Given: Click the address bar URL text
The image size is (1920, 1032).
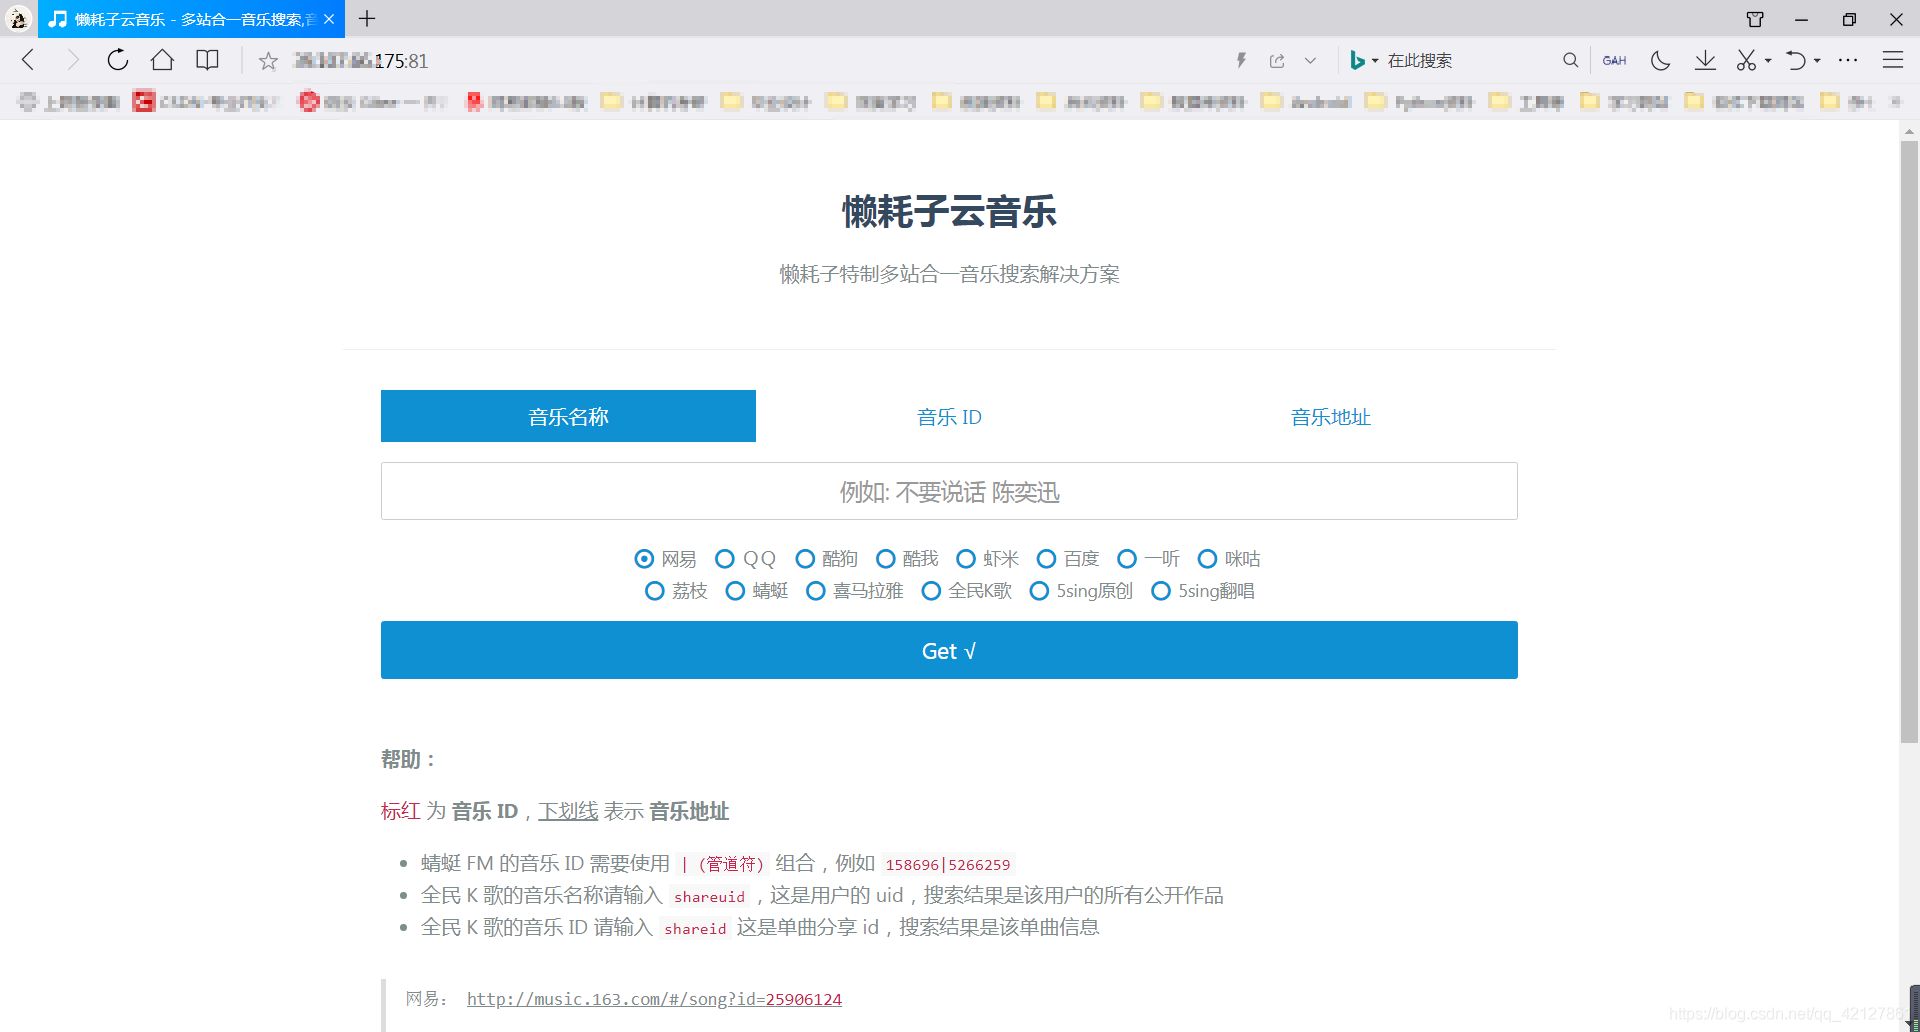Looking at the screenshot, I should point(361,61).
